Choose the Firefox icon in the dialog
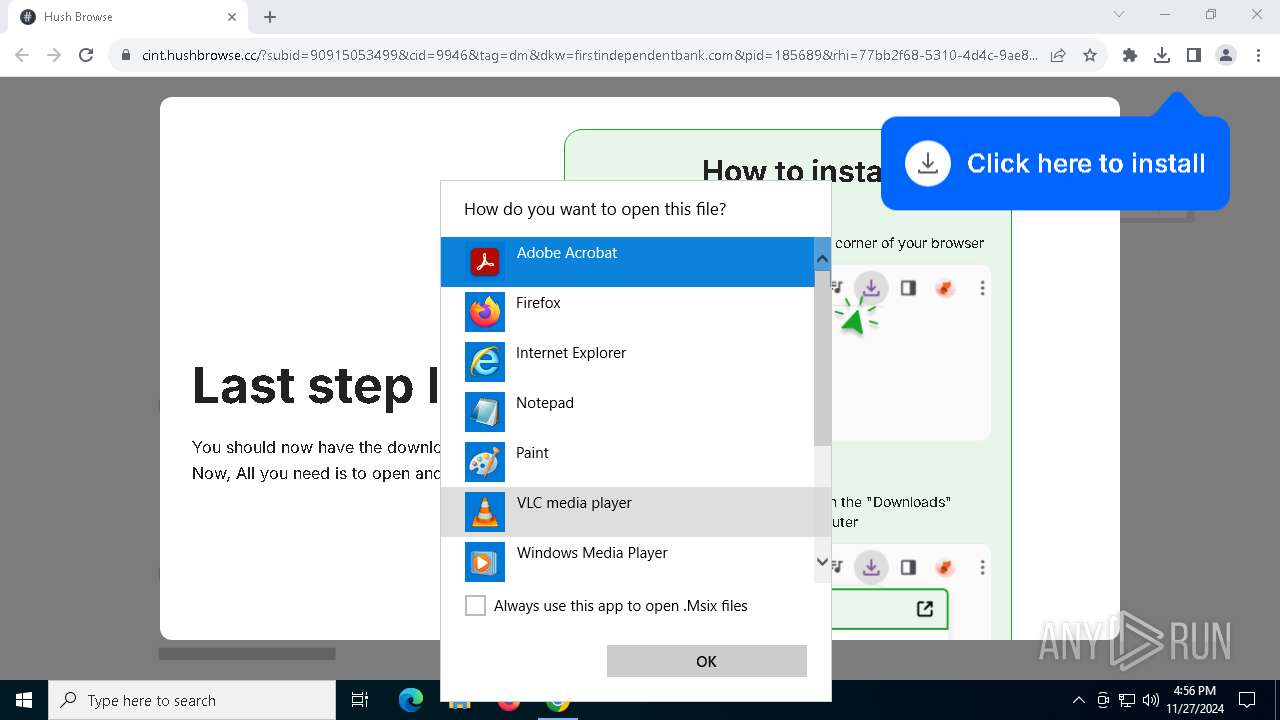1280x720 pixels. click(485, 312)
